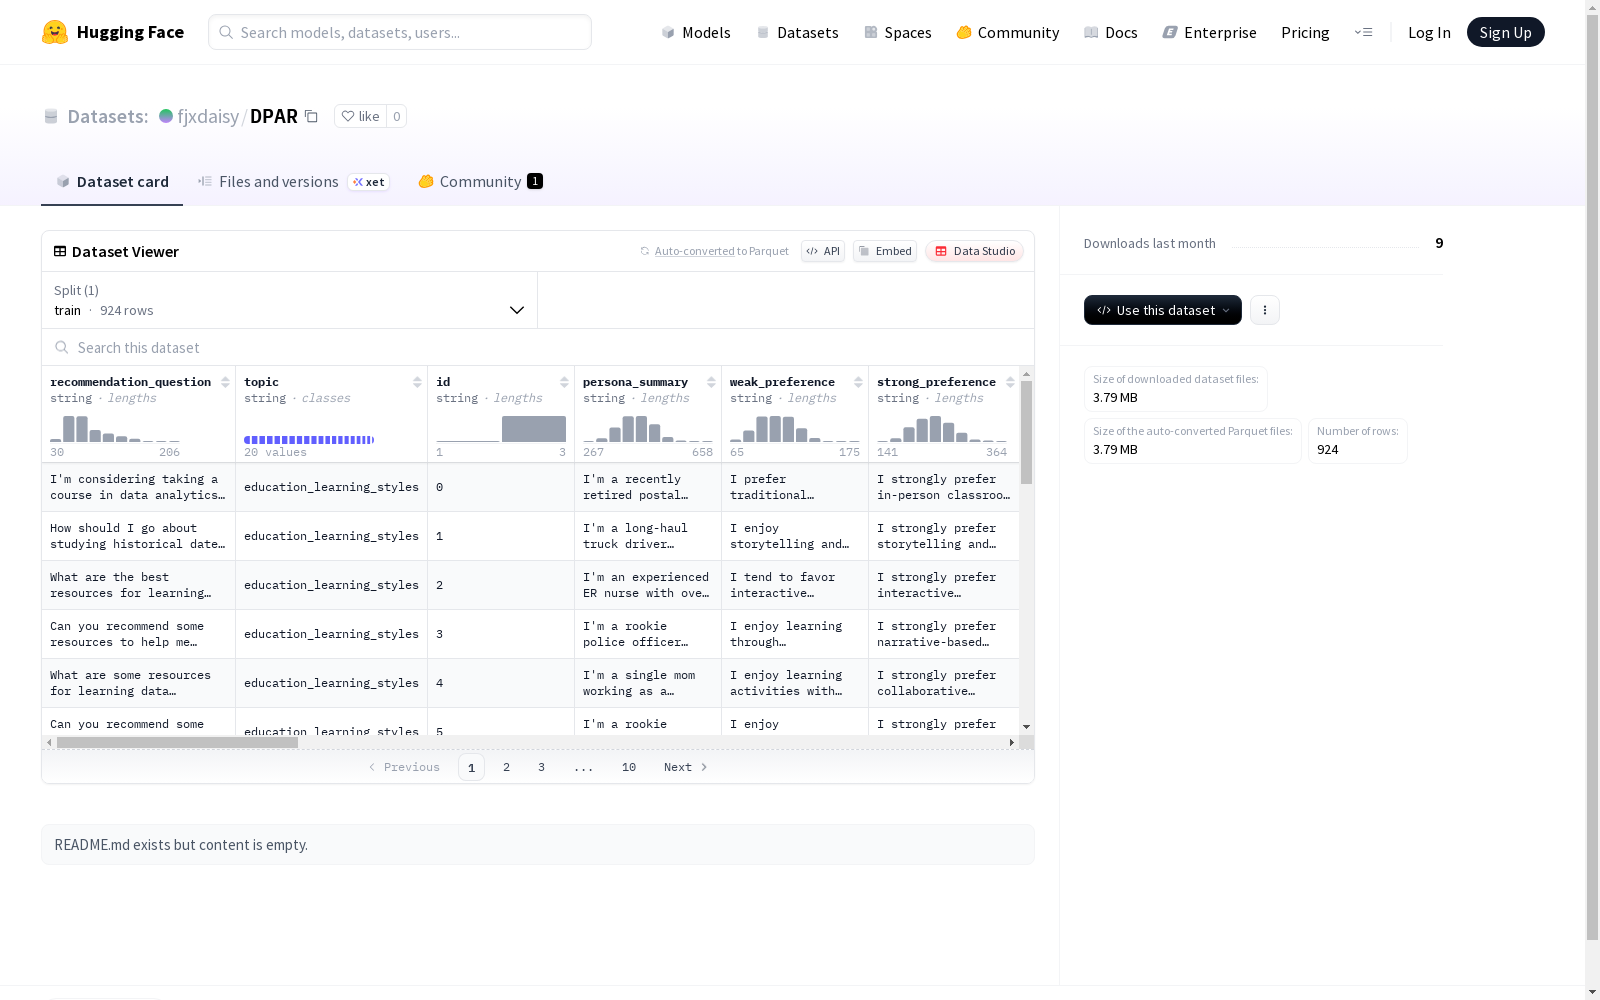The height and width of the screenshot is (1000, 1600).
Task: Open the Models page
Action: click(x=696, y=32)
